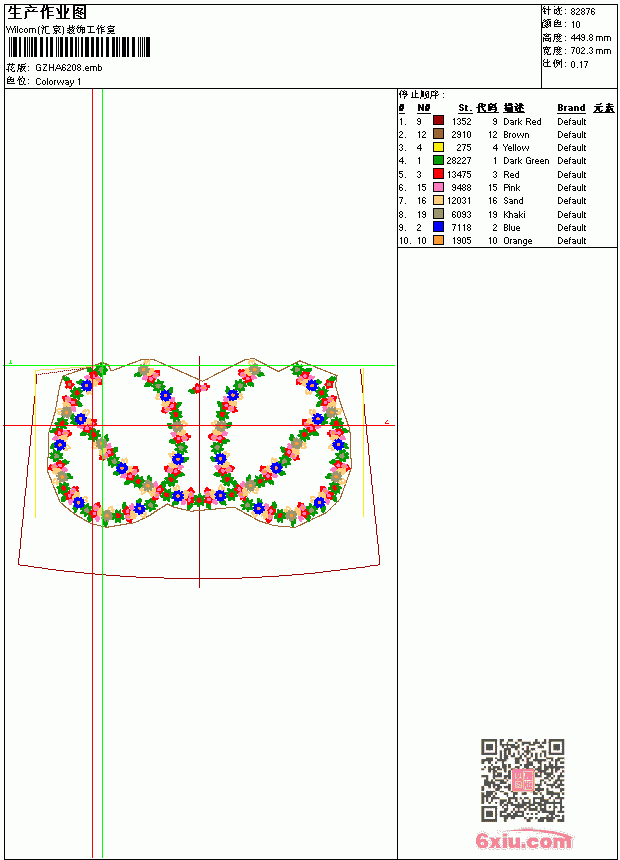The height and width of the screenshot is (860, 620).
Task: Click the Wilcom studio name line
Action: 61,30
